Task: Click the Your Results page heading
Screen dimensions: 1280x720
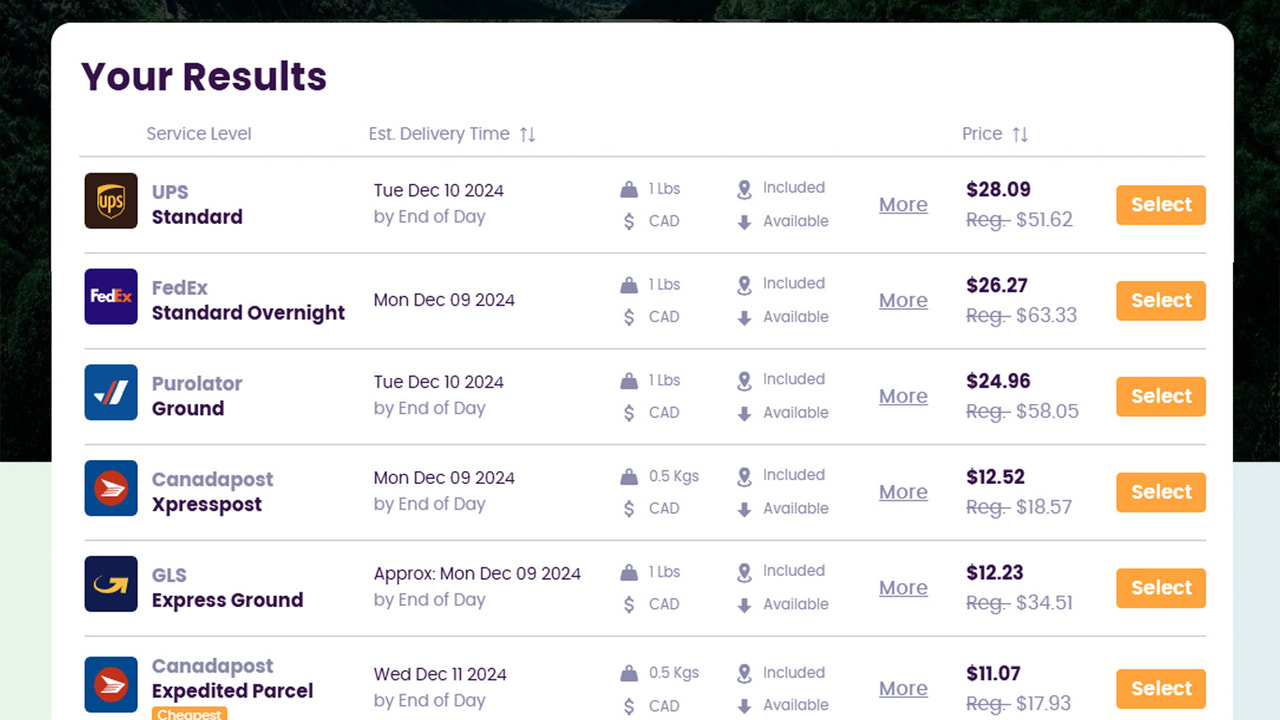Action: [203, 76]
